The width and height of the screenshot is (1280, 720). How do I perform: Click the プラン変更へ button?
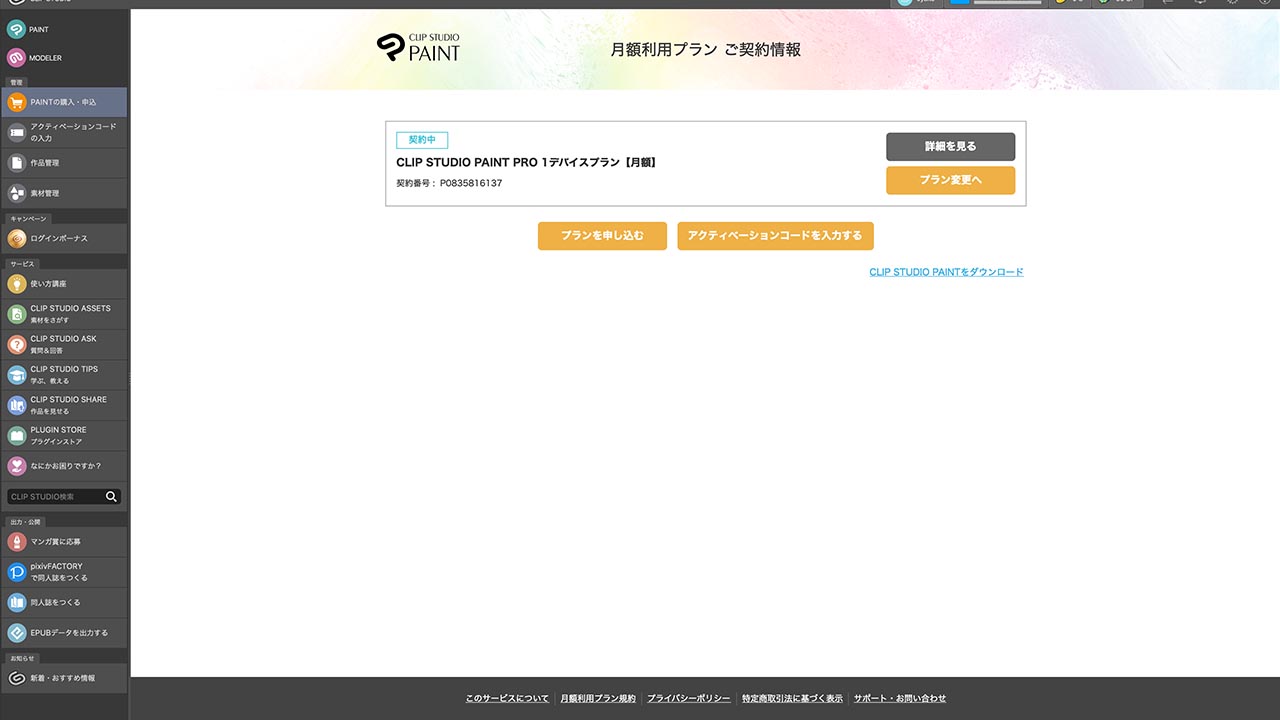tap(950, 180)
